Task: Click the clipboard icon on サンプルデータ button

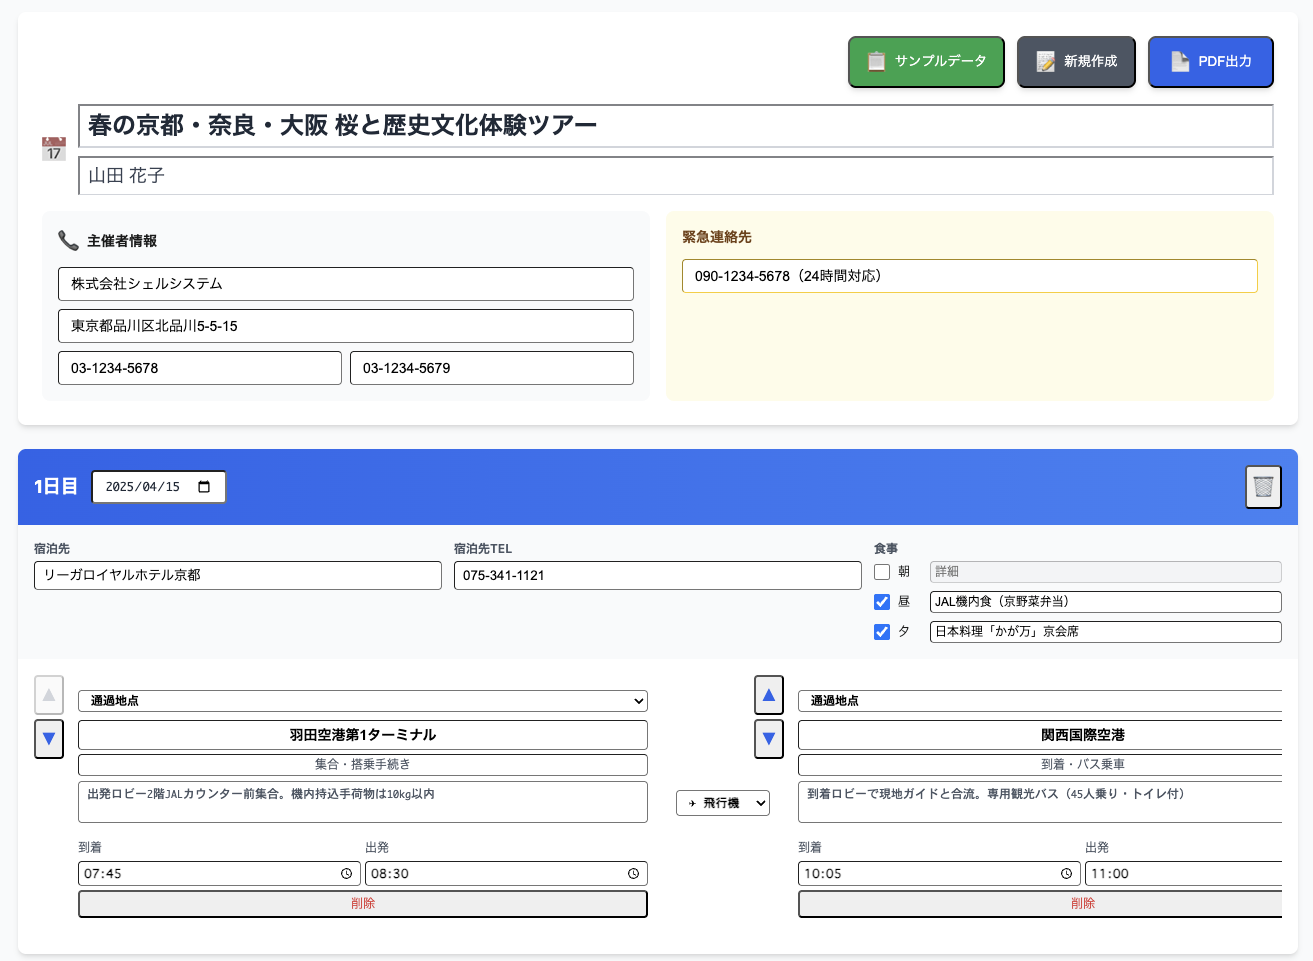Action: [876, 61]
